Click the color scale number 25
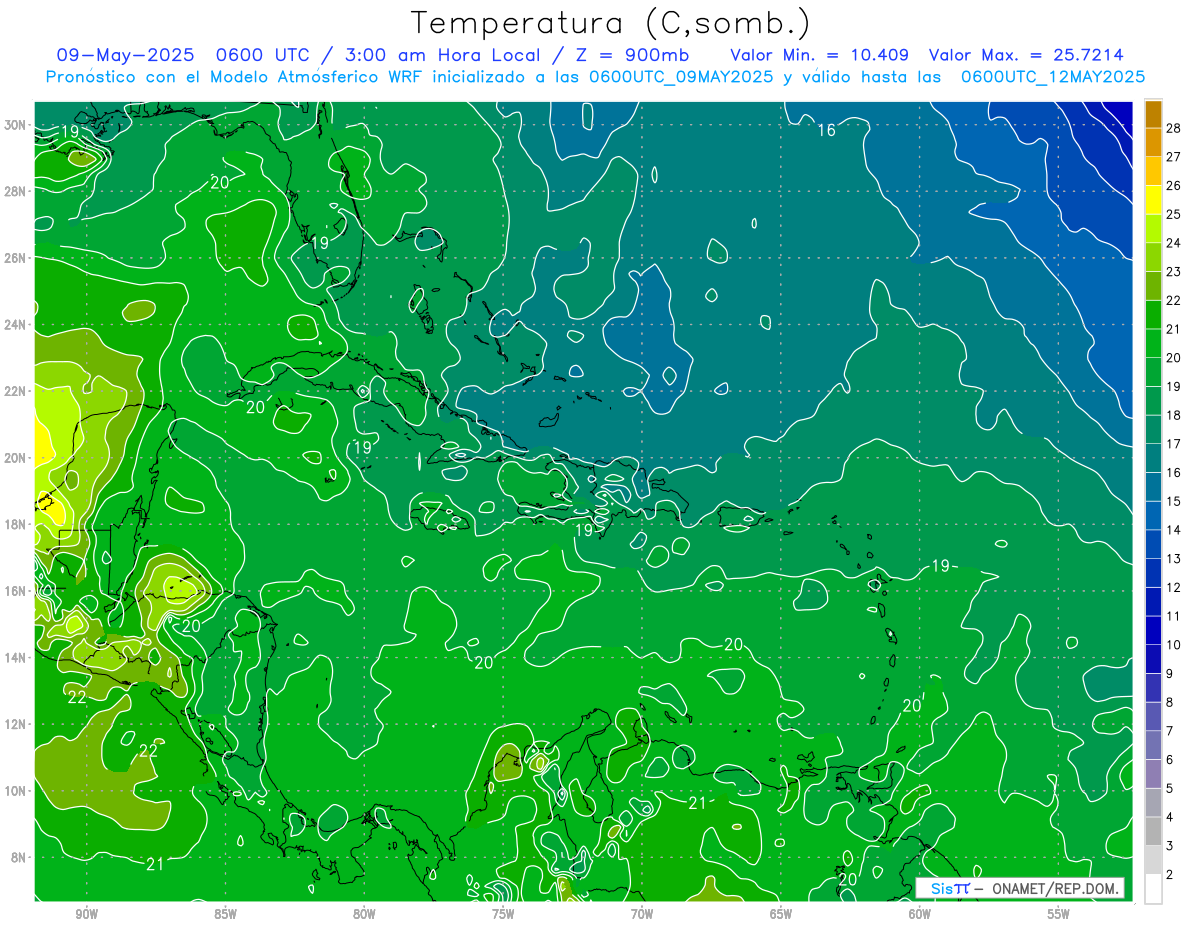This screenshot has height=927, width=1200. click(1174, 214)
